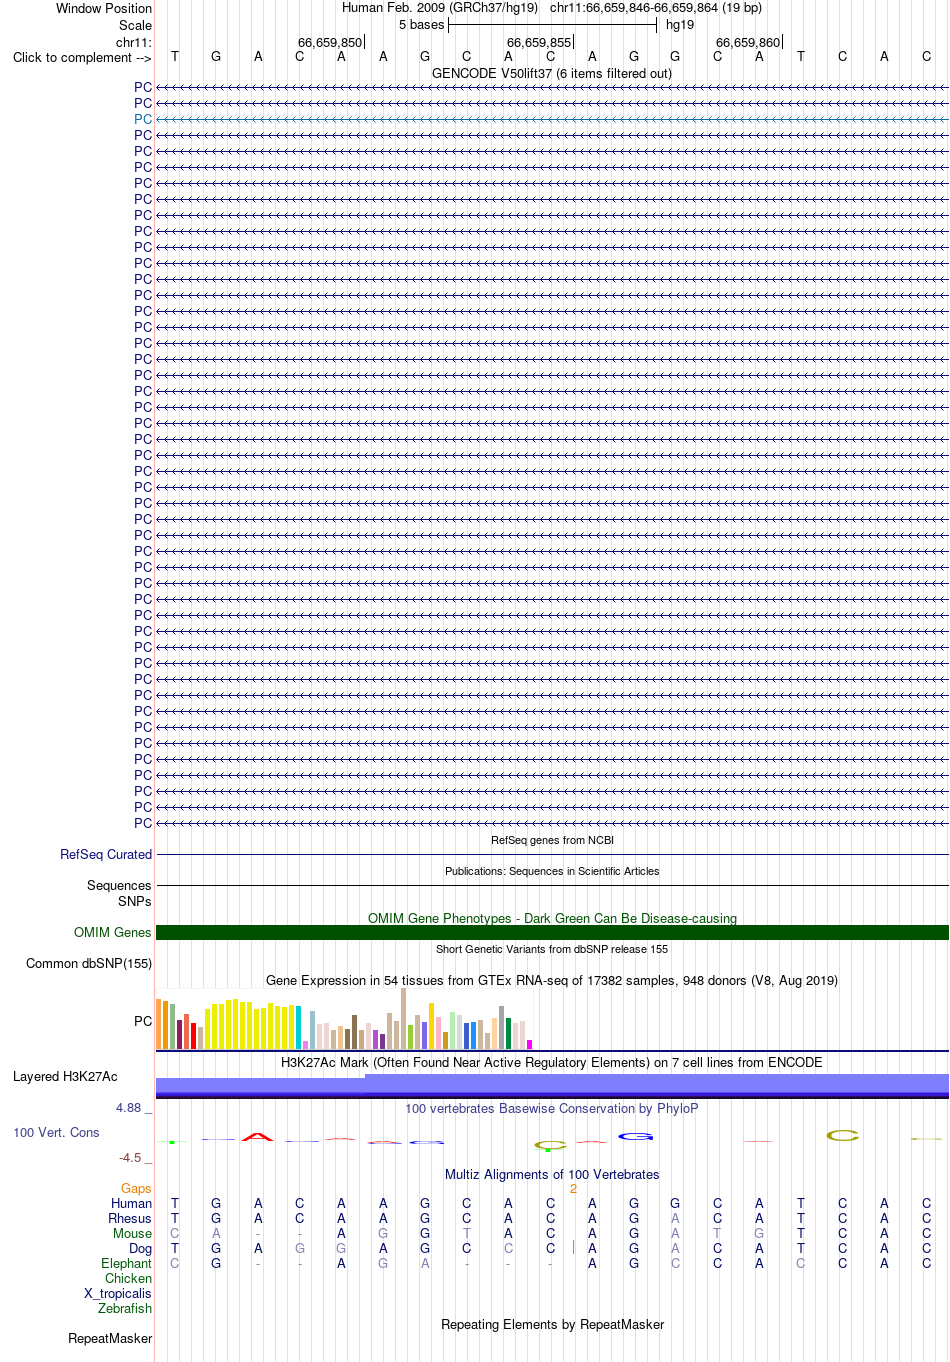Open Publications: Sequences in Scientific Articles title
Viewport: 950px width, 1362px height.
coord(552,871)
